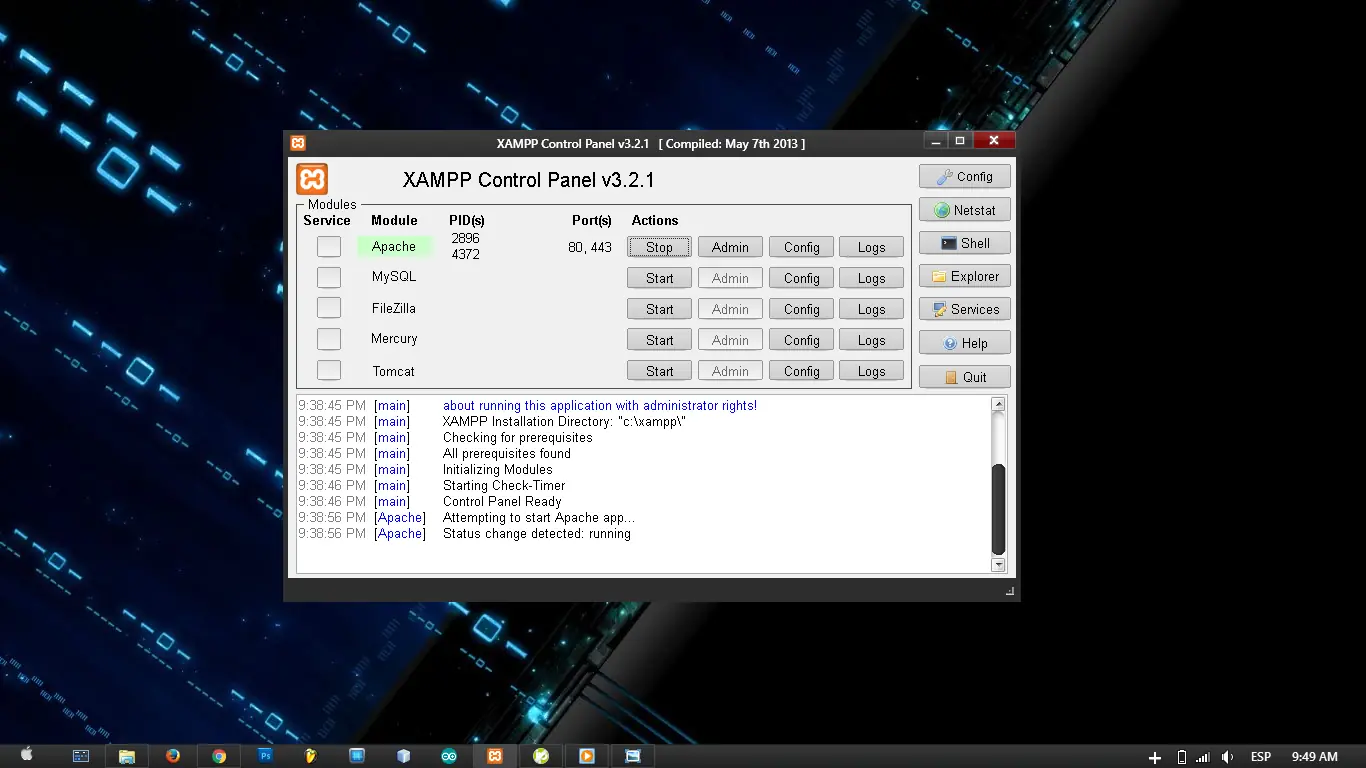Click the FileZilla module label

click(x=394, y=308)
